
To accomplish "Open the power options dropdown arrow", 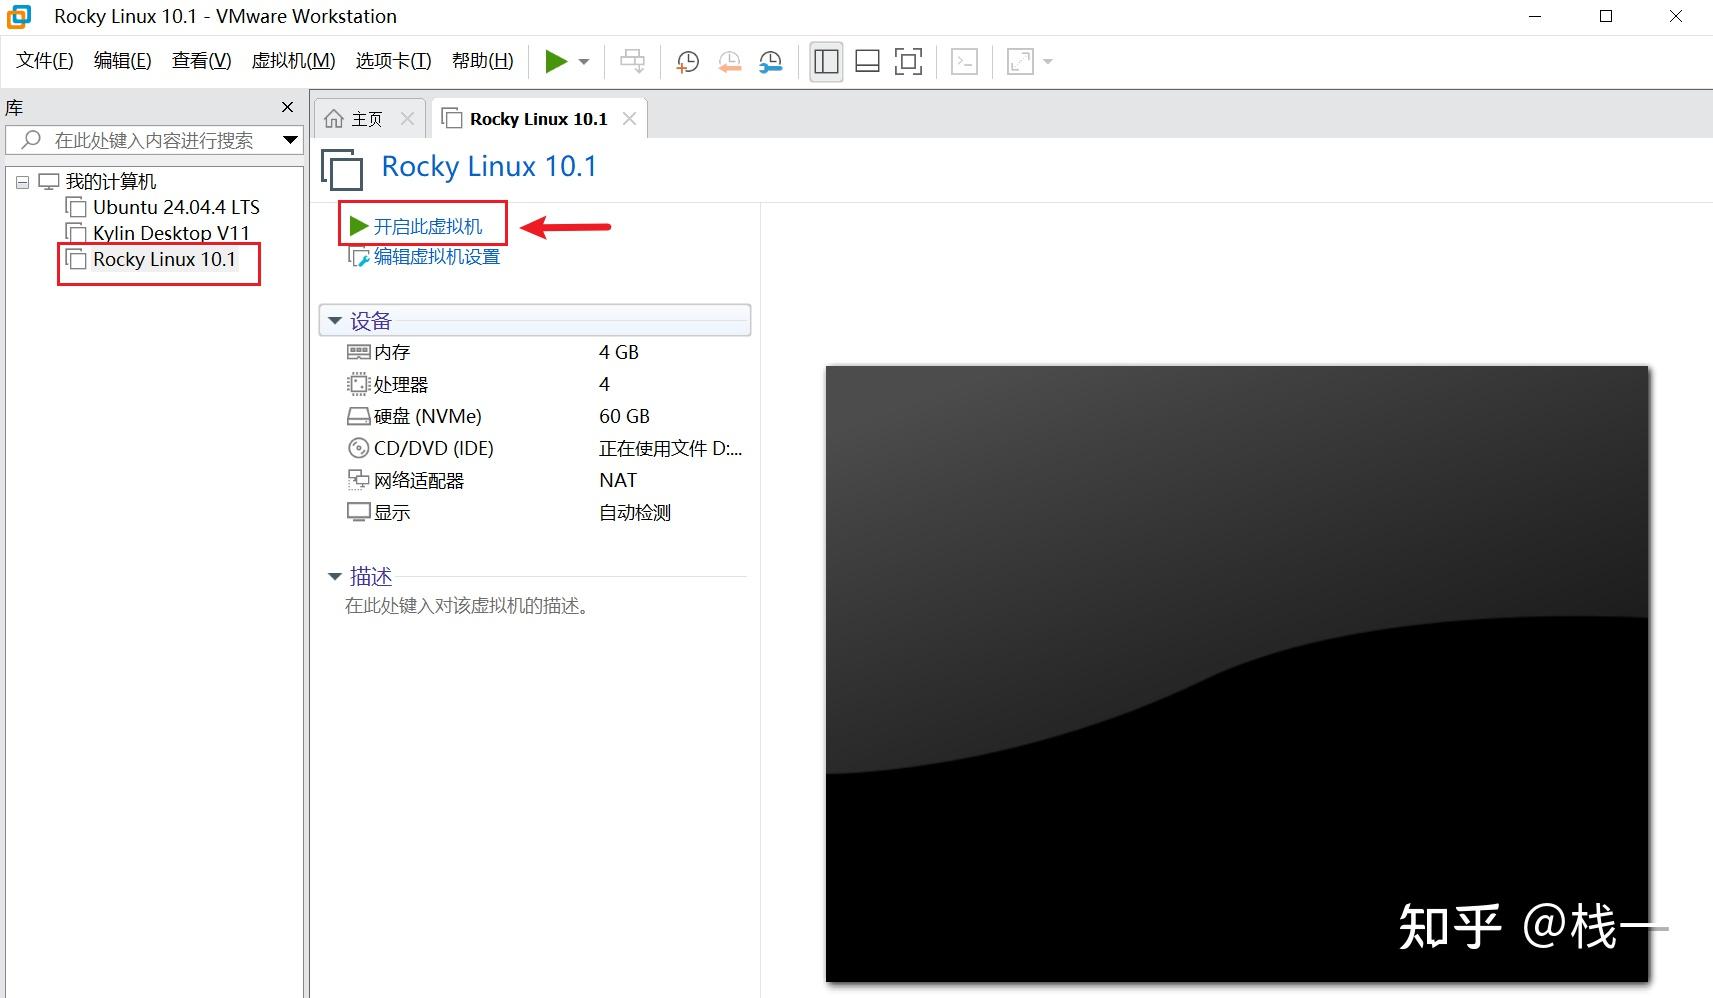I will pos(584,62).
